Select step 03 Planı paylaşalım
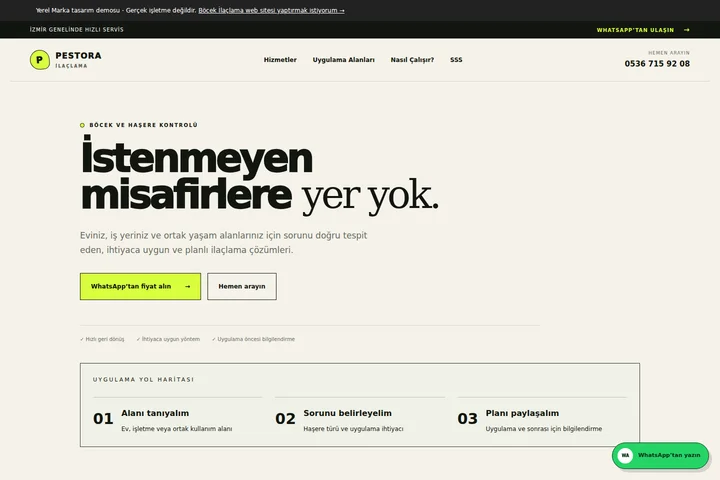 542,419
